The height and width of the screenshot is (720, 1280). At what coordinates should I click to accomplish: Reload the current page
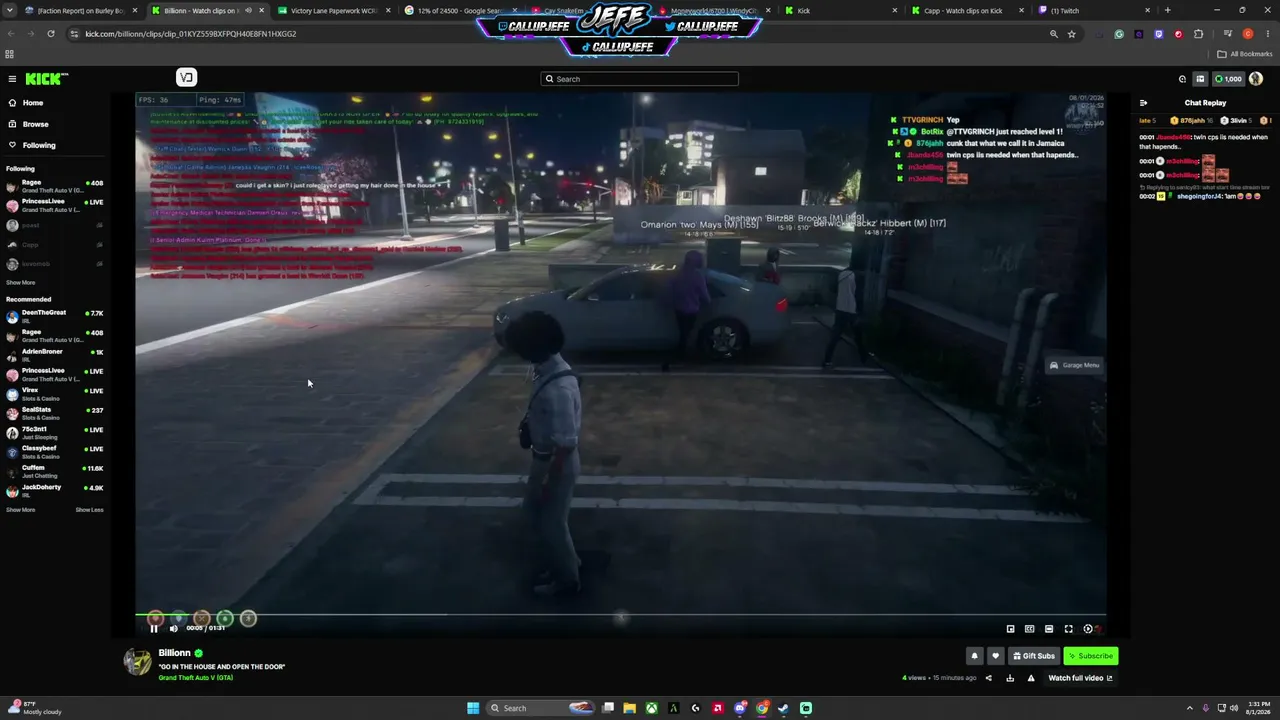(51, 34)
